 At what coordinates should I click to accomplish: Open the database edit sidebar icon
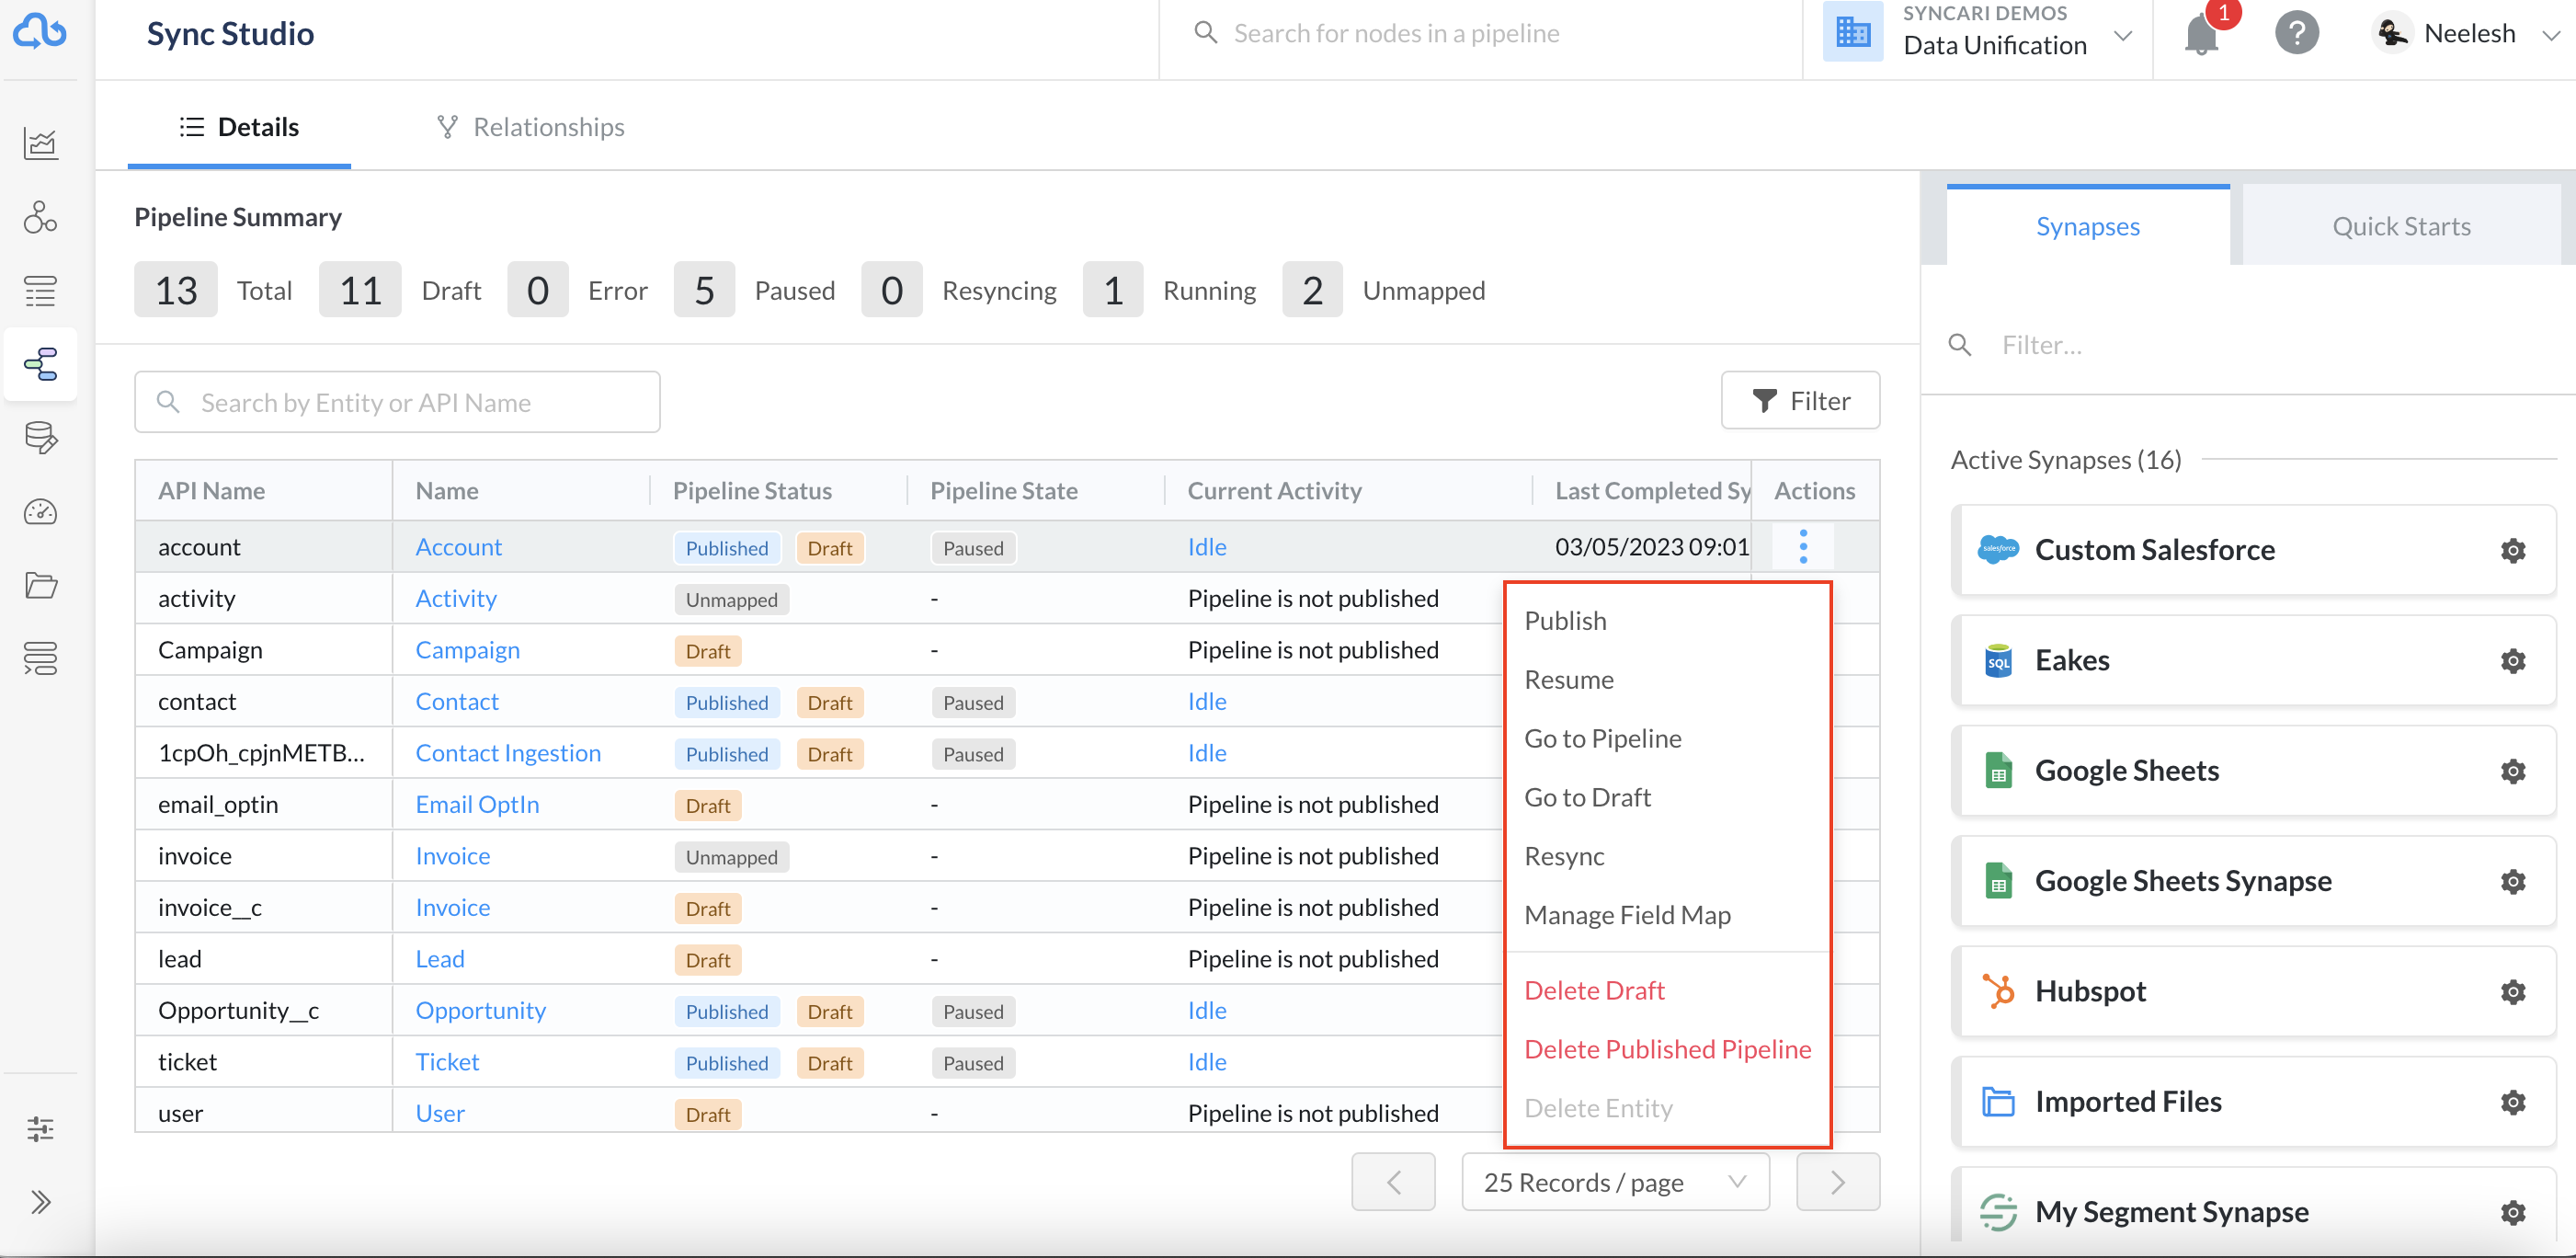pyautogui.click(x=40, y=438)
